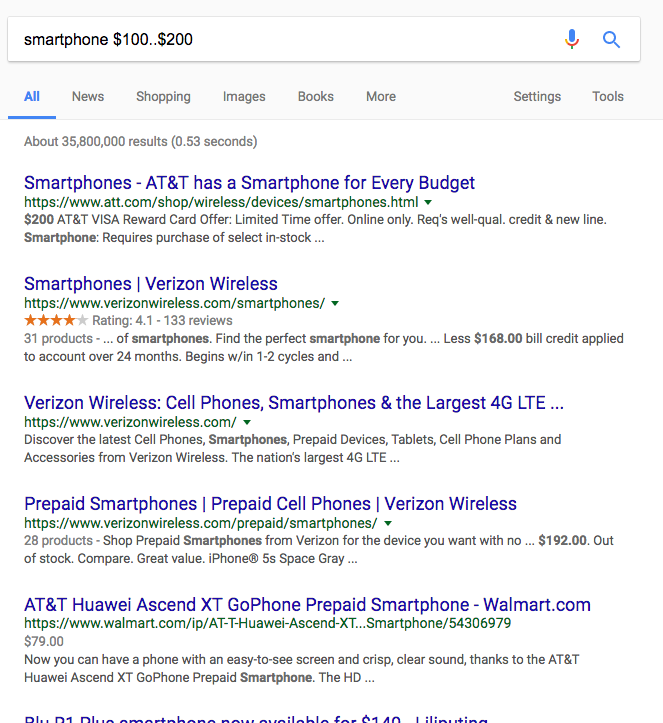The width and height of the screenshot is (663, 723).
Task: Open arrow beside verizonwireless.com/prepaid/smartphones/ URL
Action: [x=387, y=523]
